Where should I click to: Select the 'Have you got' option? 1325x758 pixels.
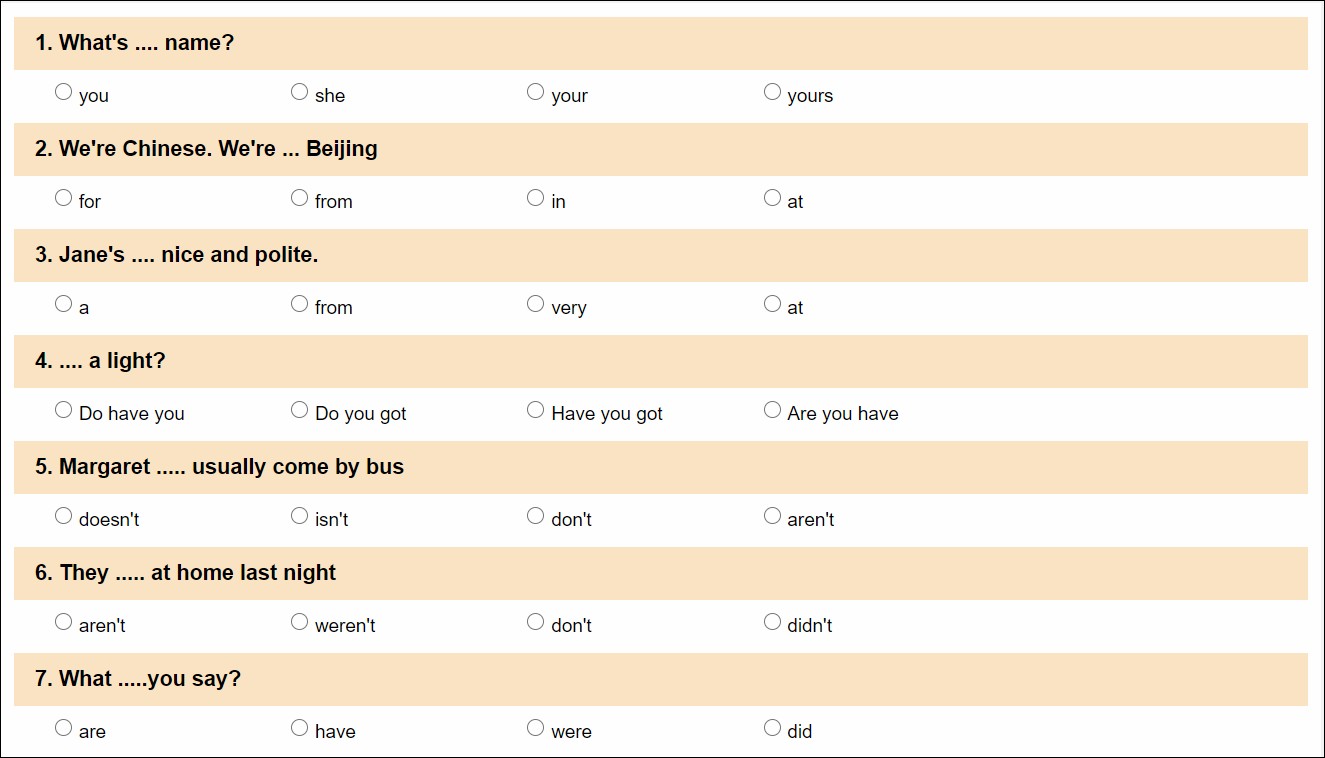(x=536, y=410)
